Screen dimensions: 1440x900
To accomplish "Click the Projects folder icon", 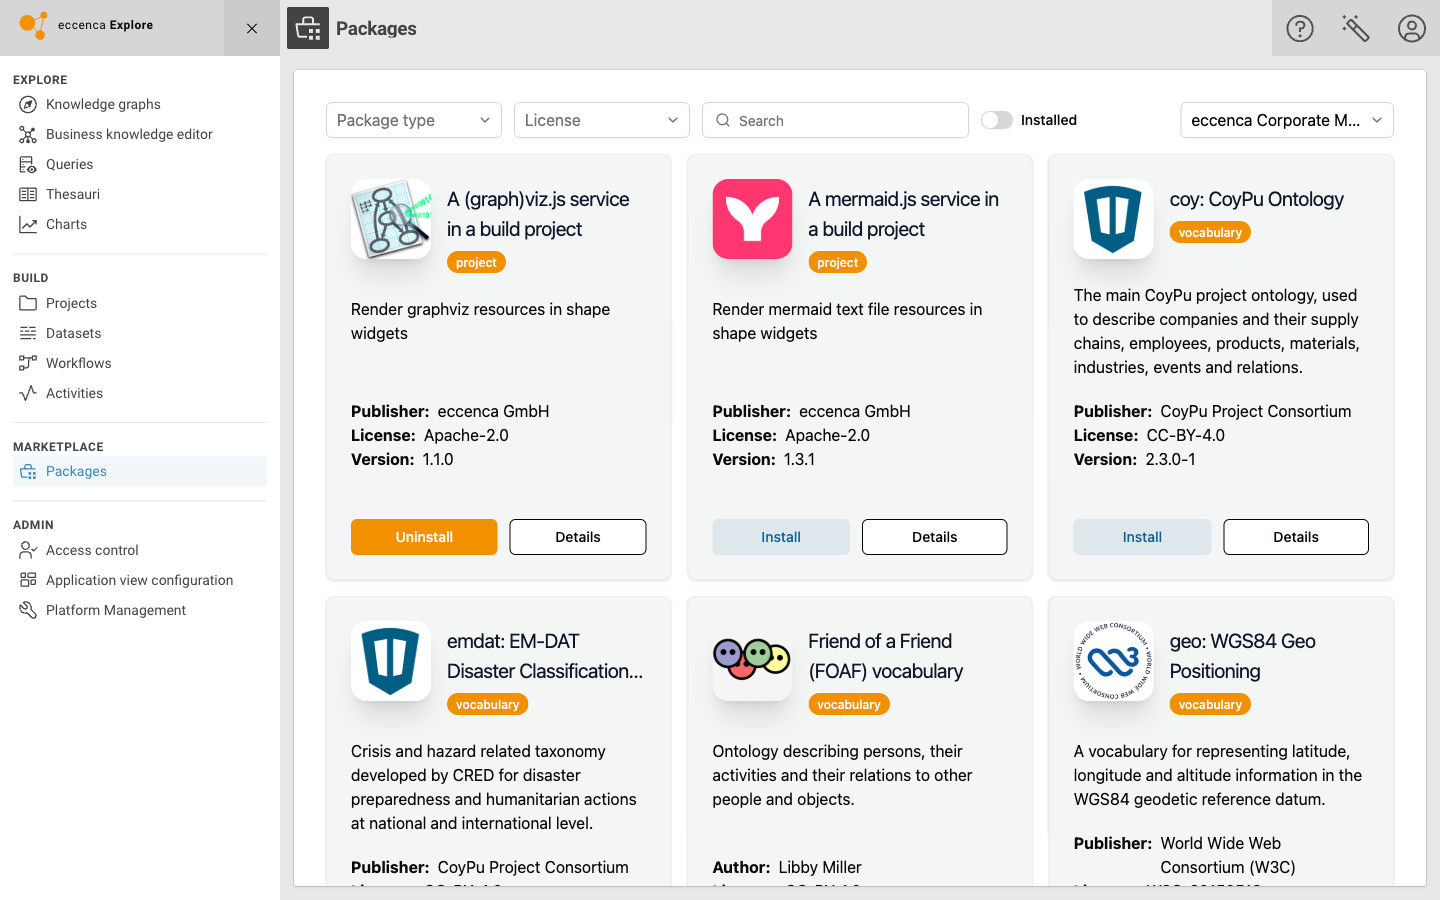I will point(28,303).
